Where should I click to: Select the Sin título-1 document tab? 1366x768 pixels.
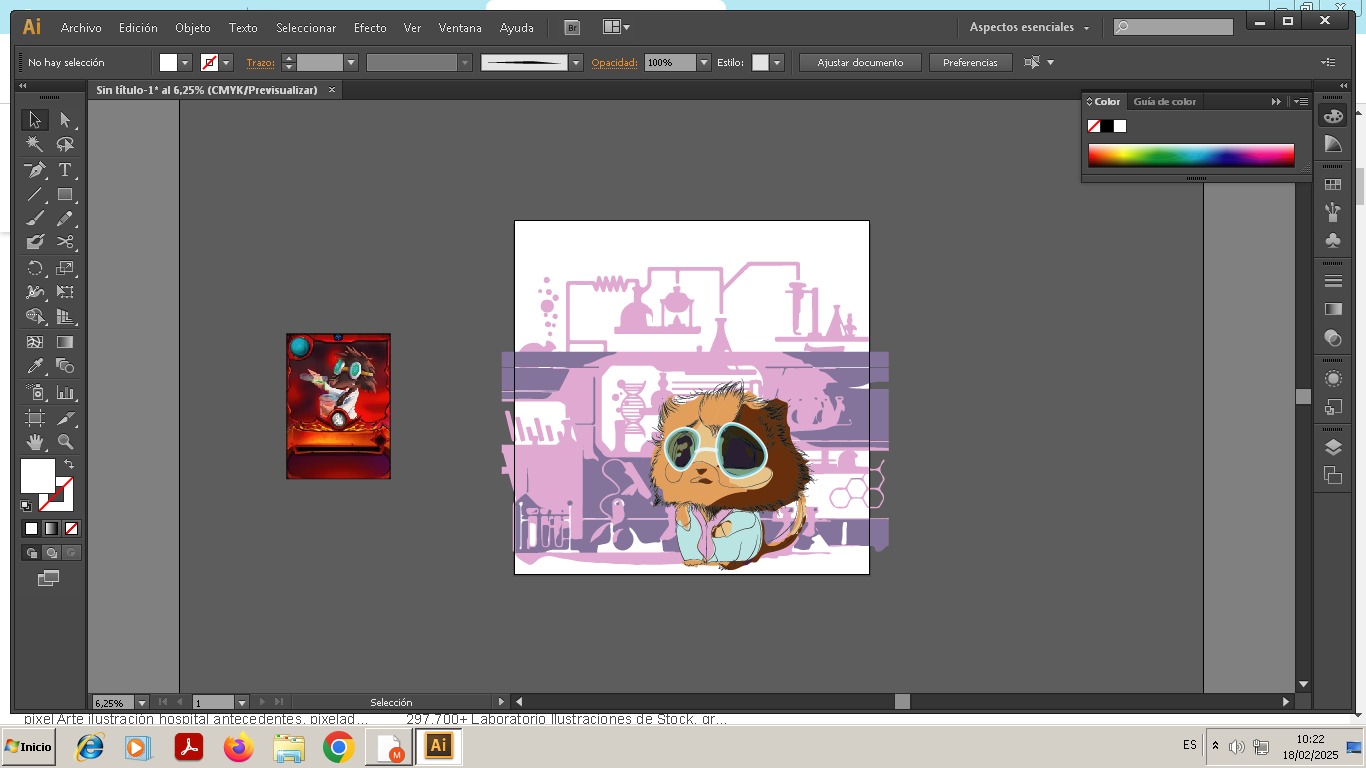pos(206,90)
